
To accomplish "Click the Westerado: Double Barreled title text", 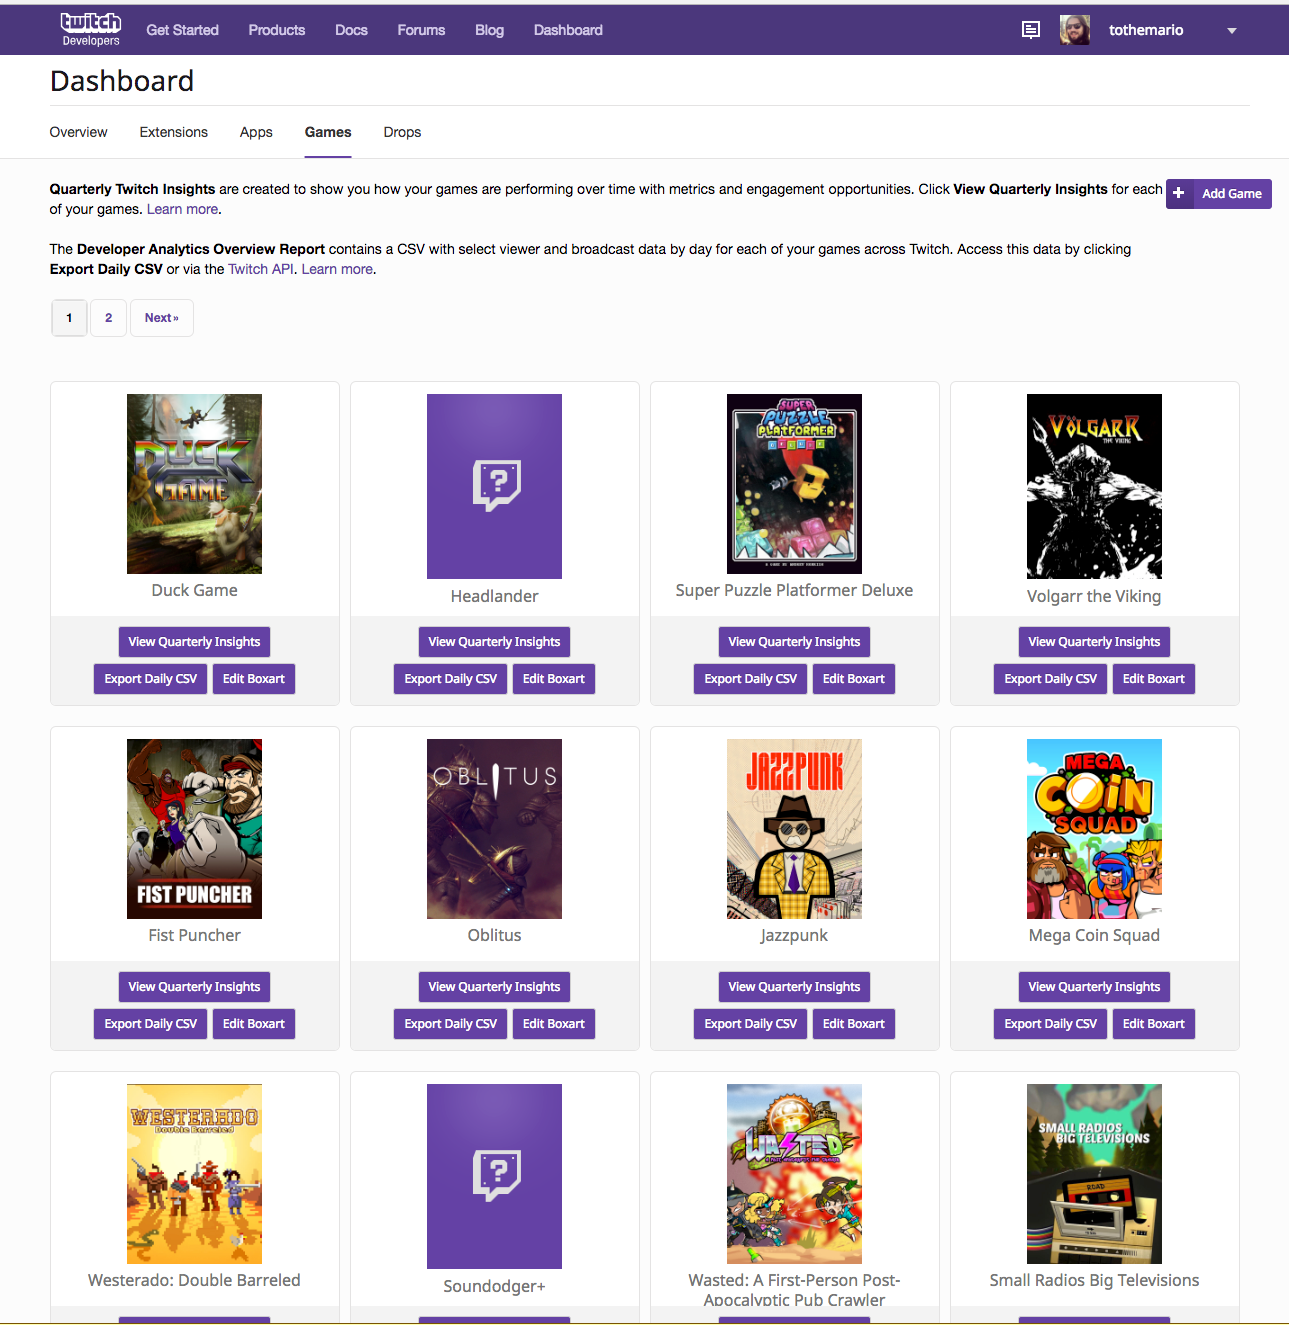I will coord(194,1280).
